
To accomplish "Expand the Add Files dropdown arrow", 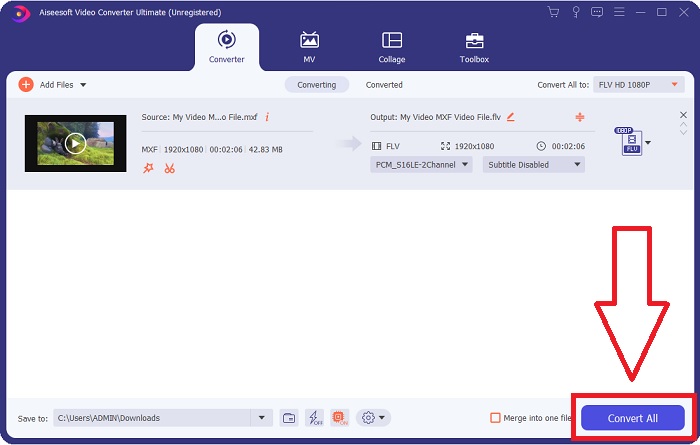I will pyautogui.click(x=83, y=85).
